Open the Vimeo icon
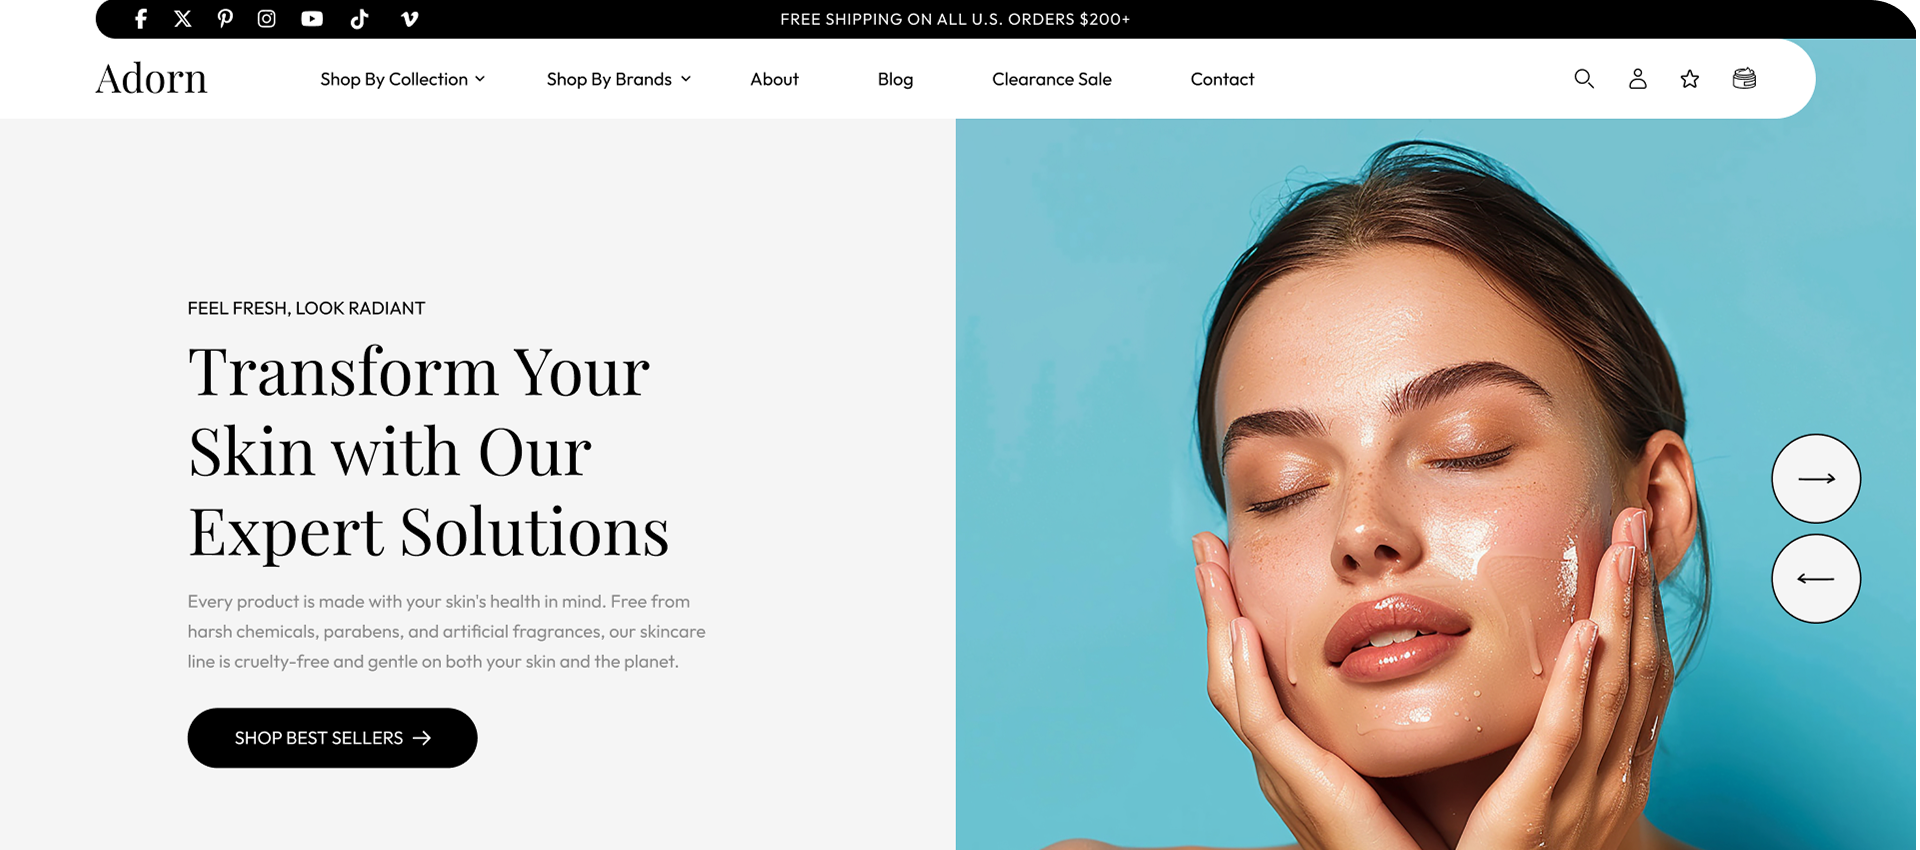1920x850 pixels. [x=409, y=19]
